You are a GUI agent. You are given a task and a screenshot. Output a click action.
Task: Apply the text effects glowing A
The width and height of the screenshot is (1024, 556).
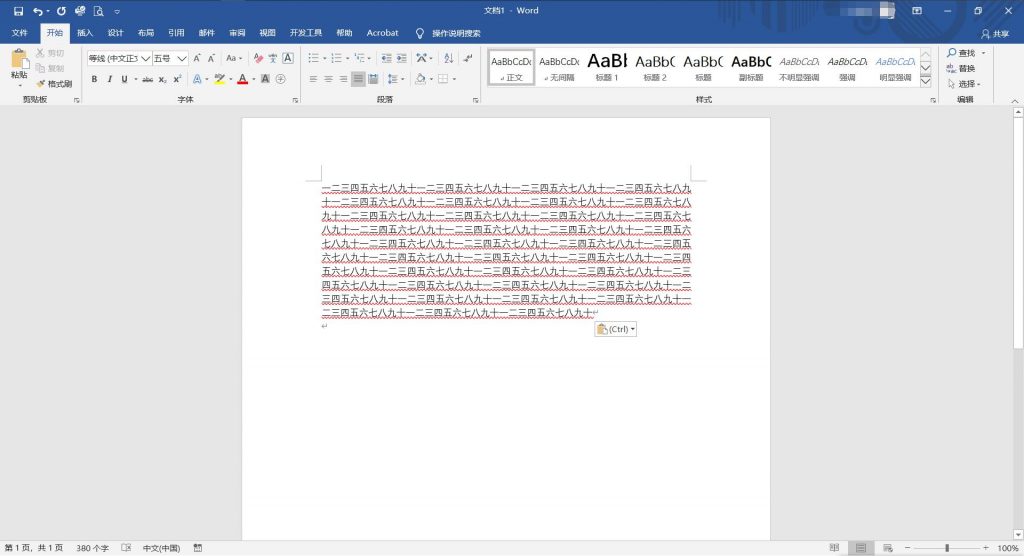pyautogui.click(x=197, y=79)
